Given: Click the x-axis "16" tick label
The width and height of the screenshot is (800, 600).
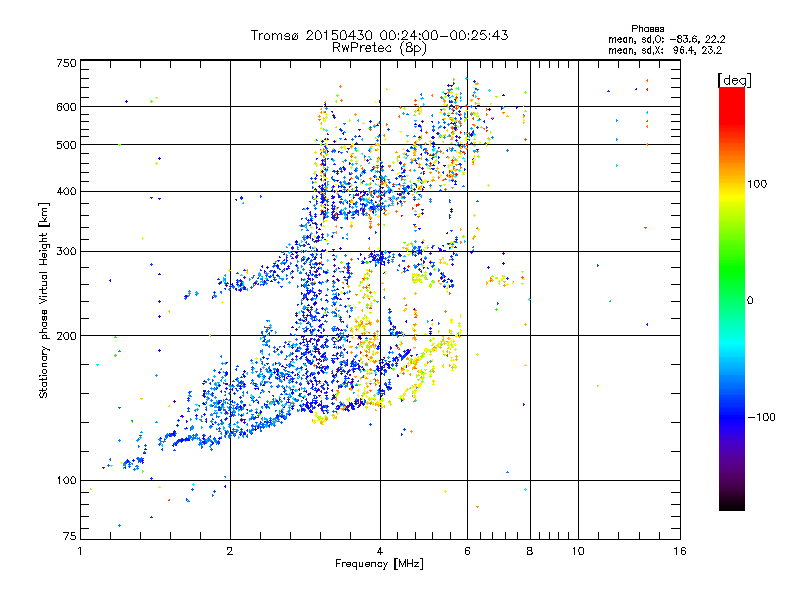Looking at the screenshot, I should 680,551.
